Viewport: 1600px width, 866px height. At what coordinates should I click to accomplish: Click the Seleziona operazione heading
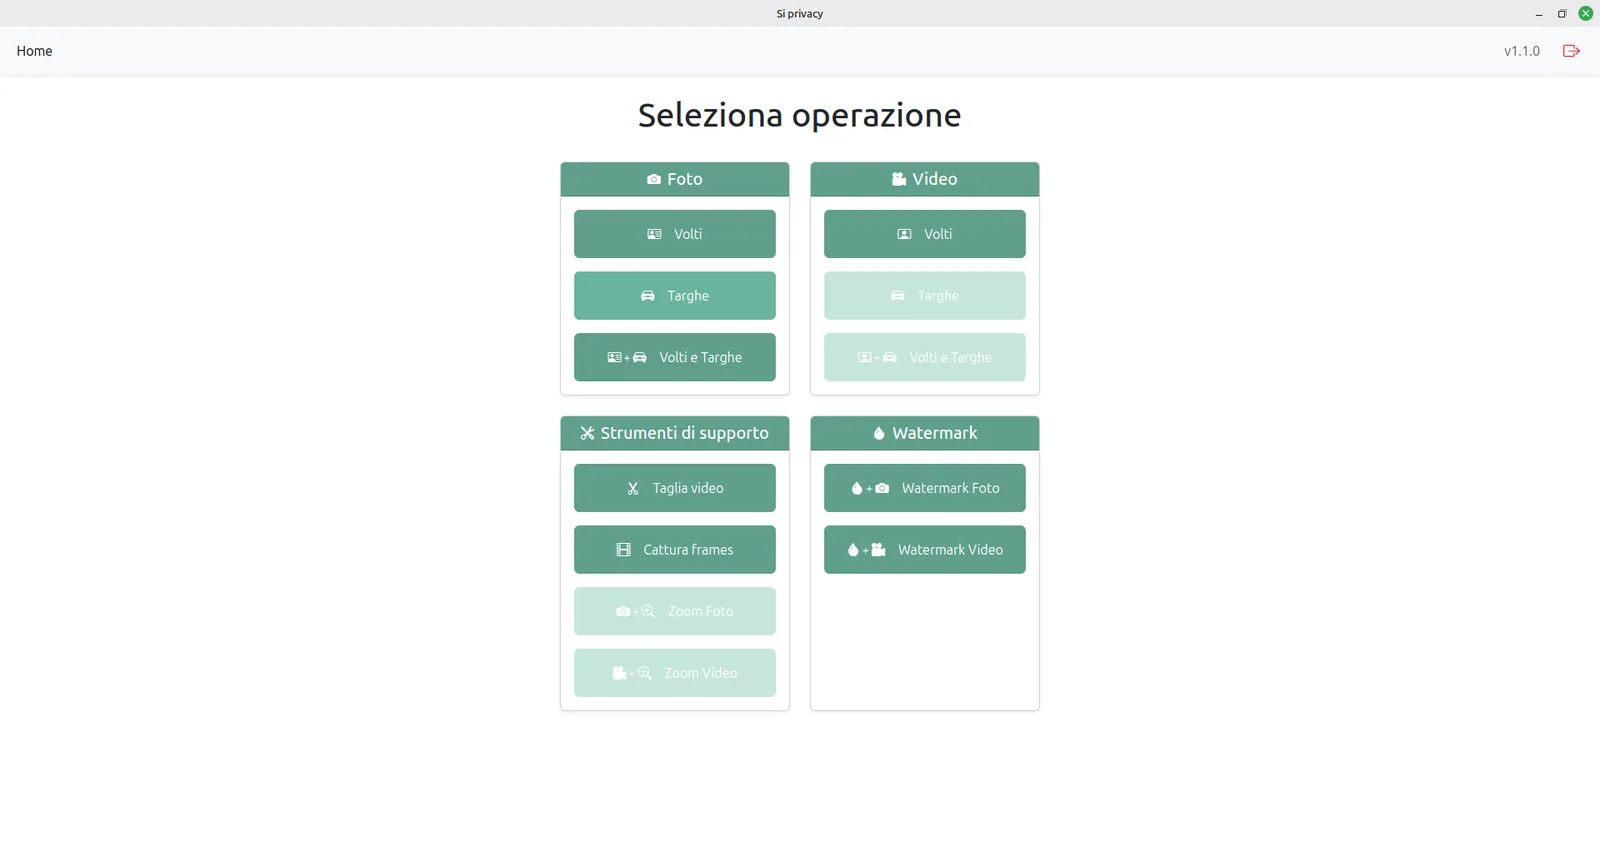point(800,115)
